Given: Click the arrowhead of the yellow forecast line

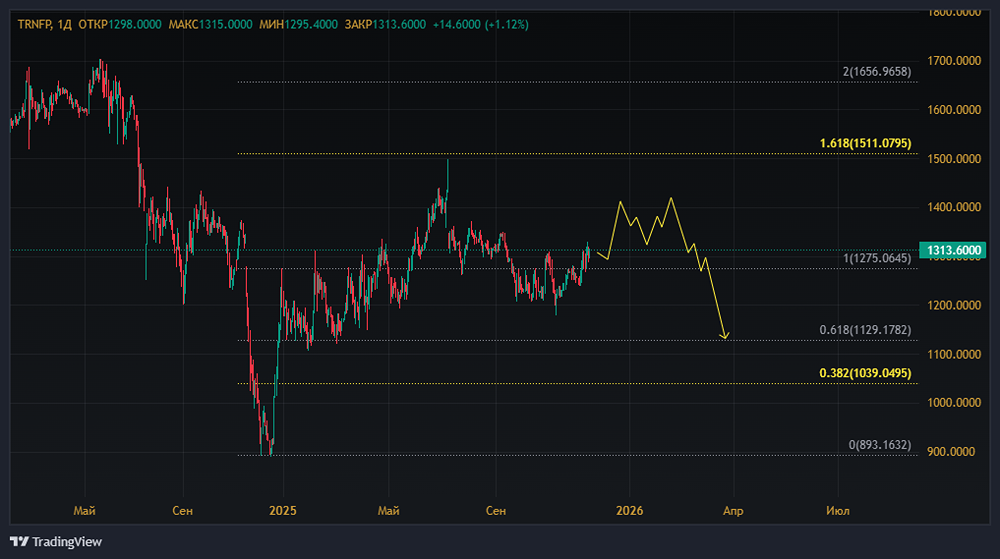Looking at the screenshot, I should tap(724, 335).
